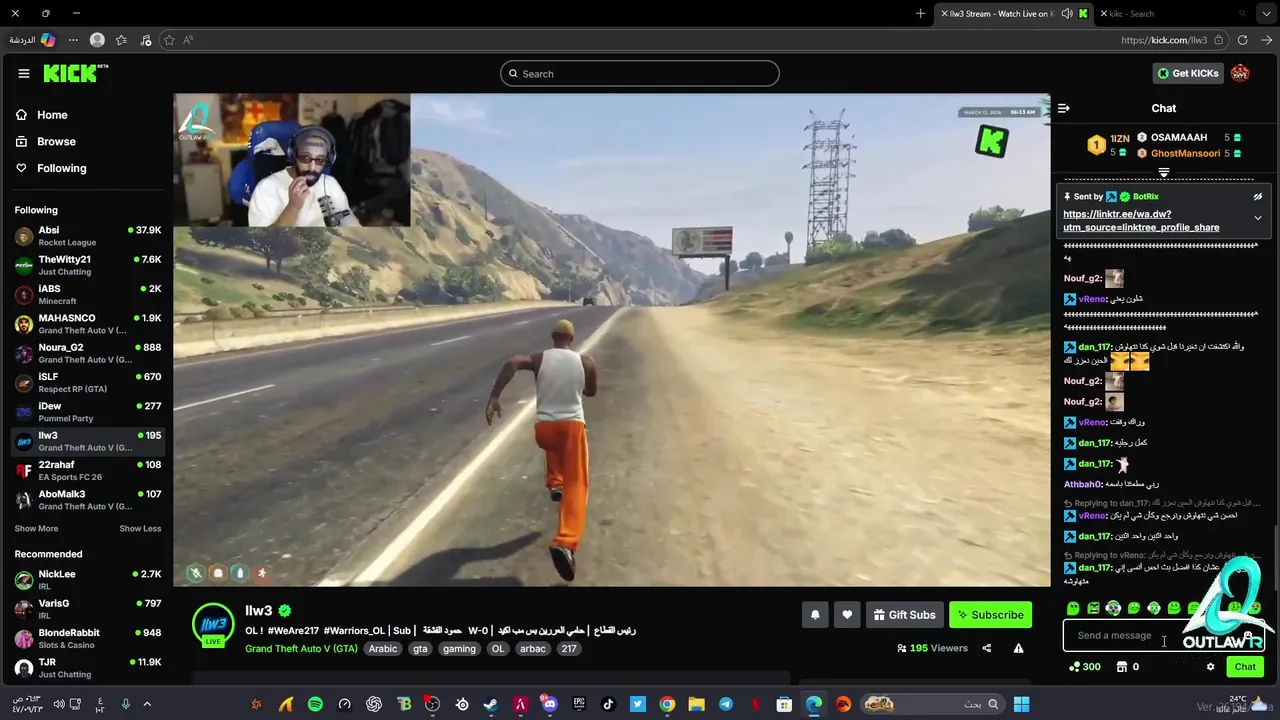
Task: Open Spotify from the taskbar
Action: tap(315, 704)
